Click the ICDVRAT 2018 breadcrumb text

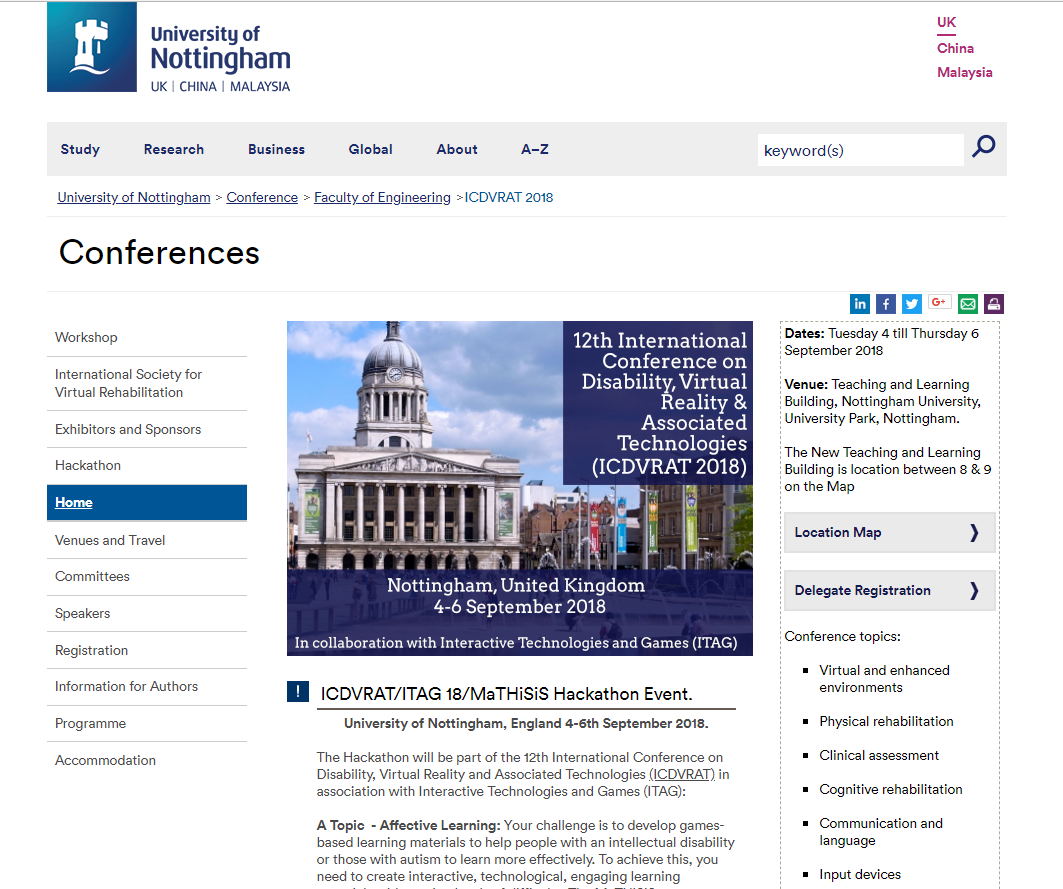point(508,197)
